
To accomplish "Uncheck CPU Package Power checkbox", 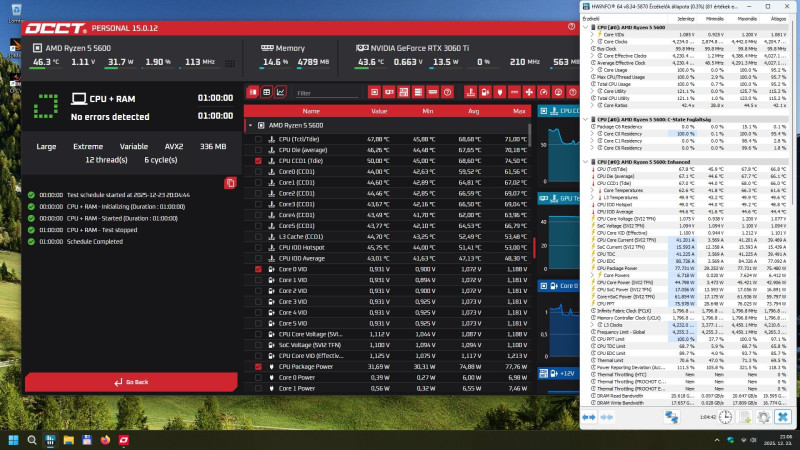I will 258,367.
